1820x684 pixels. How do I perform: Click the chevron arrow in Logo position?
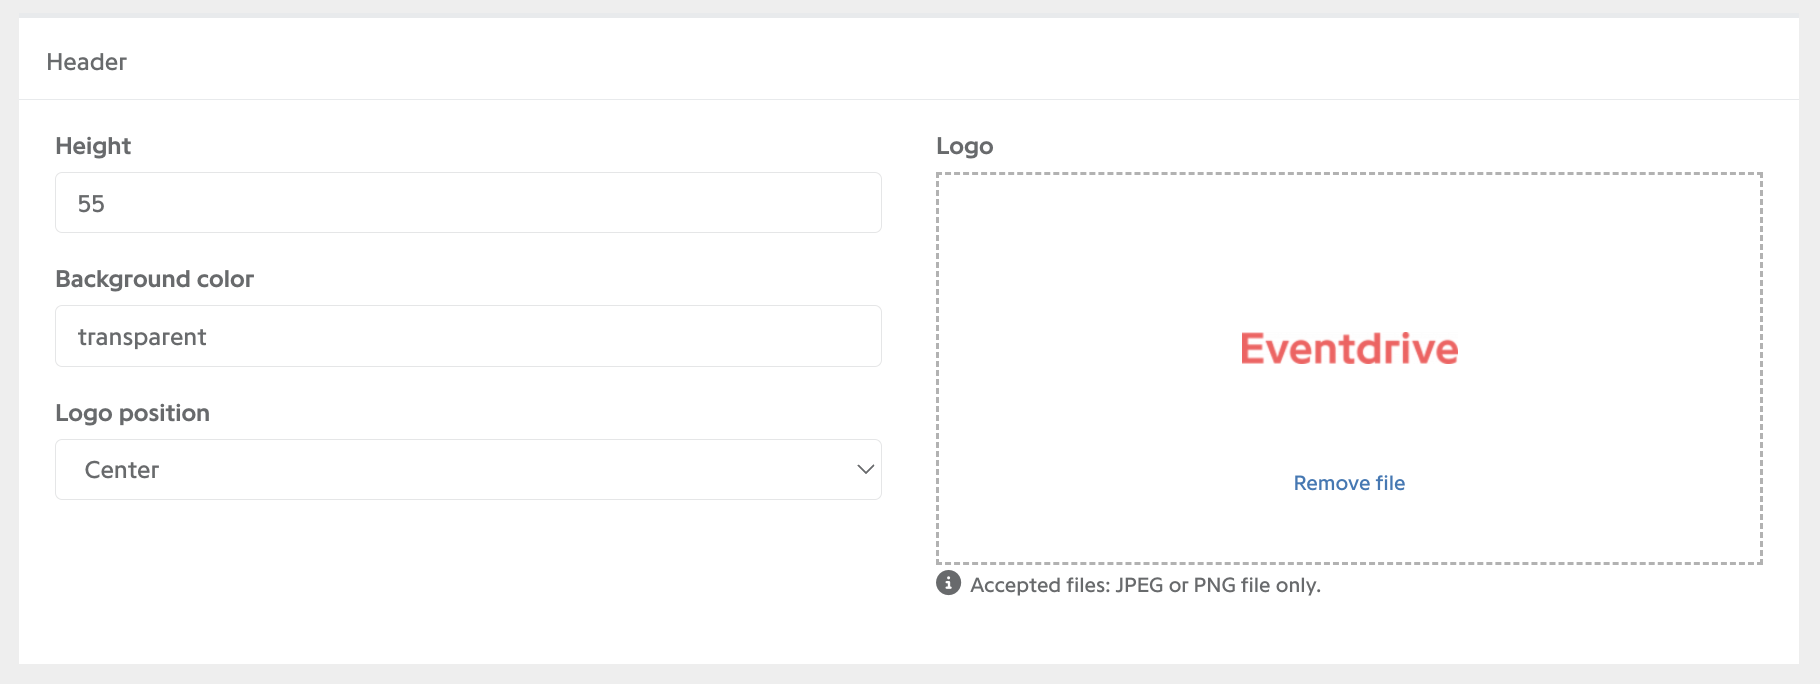[866, 469]
